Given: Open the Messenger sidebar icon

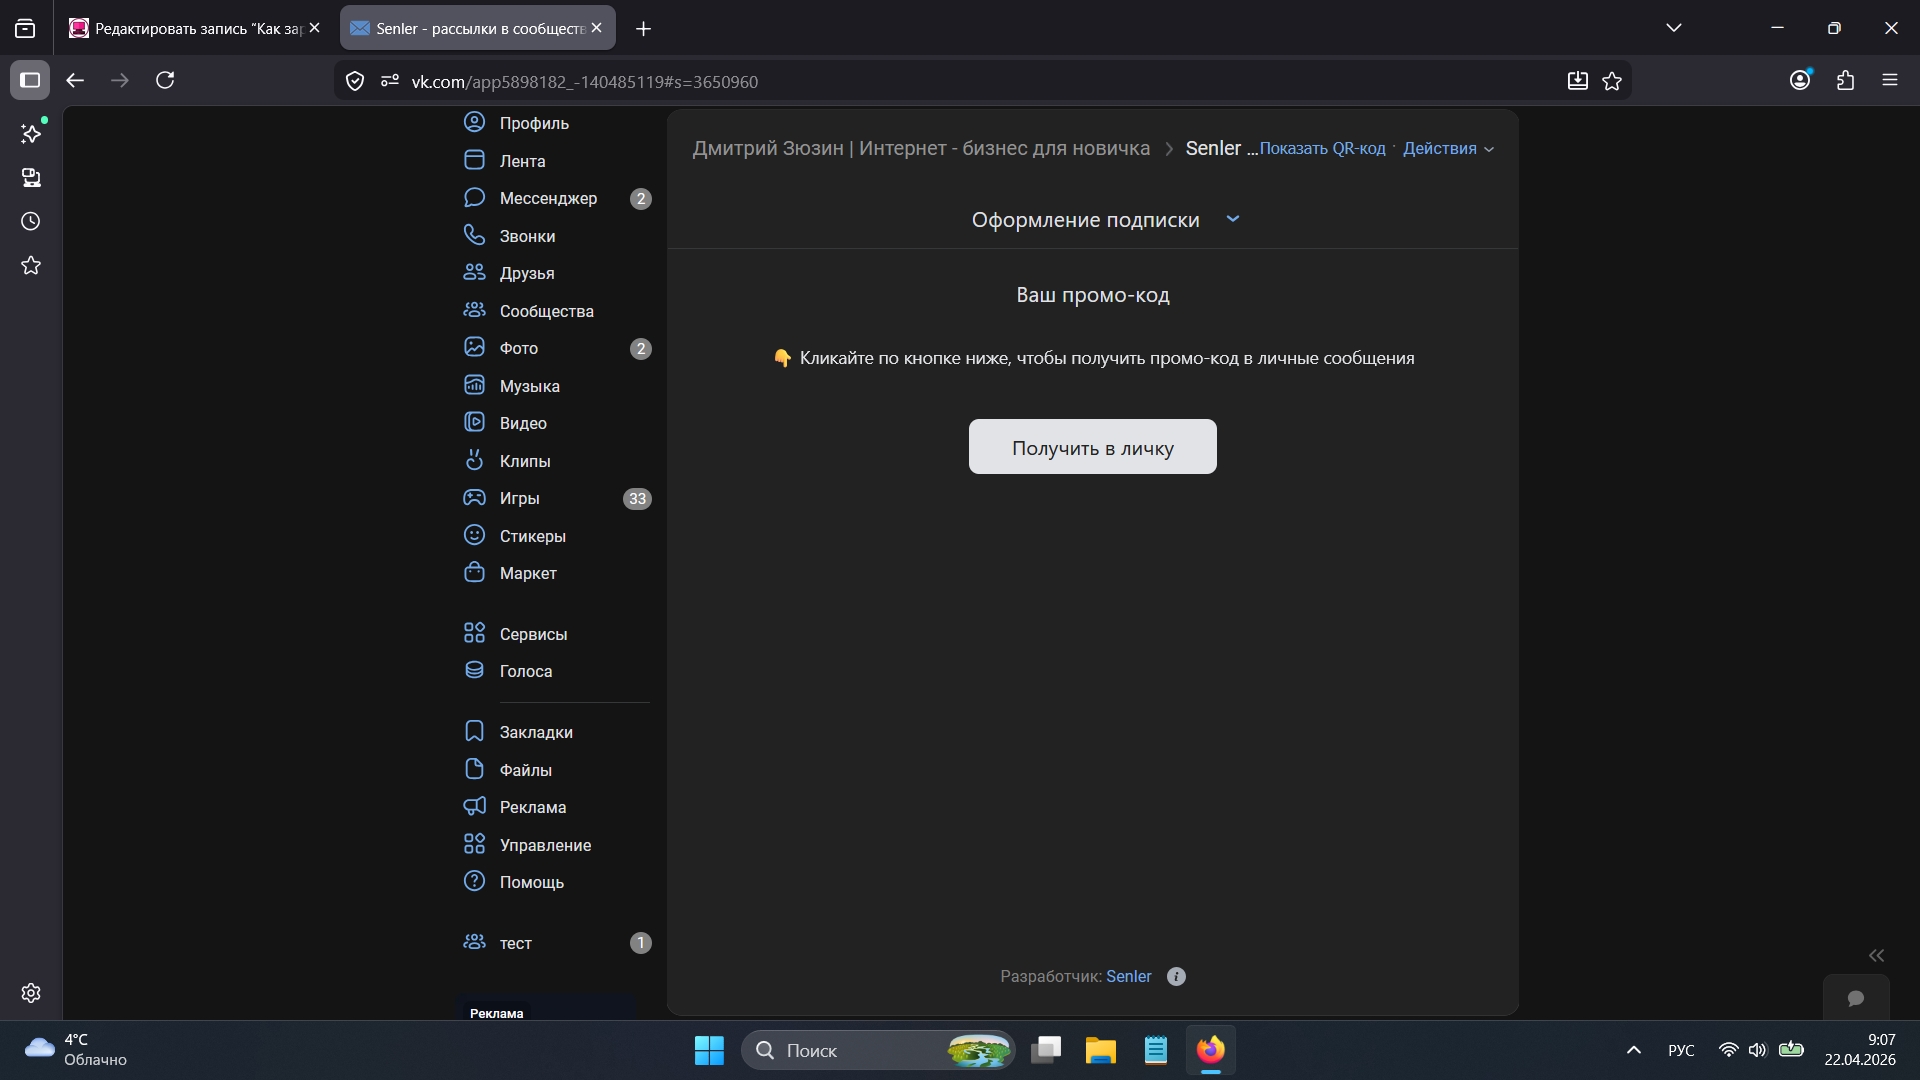Looking at the screenshot, I should [474, 198].
